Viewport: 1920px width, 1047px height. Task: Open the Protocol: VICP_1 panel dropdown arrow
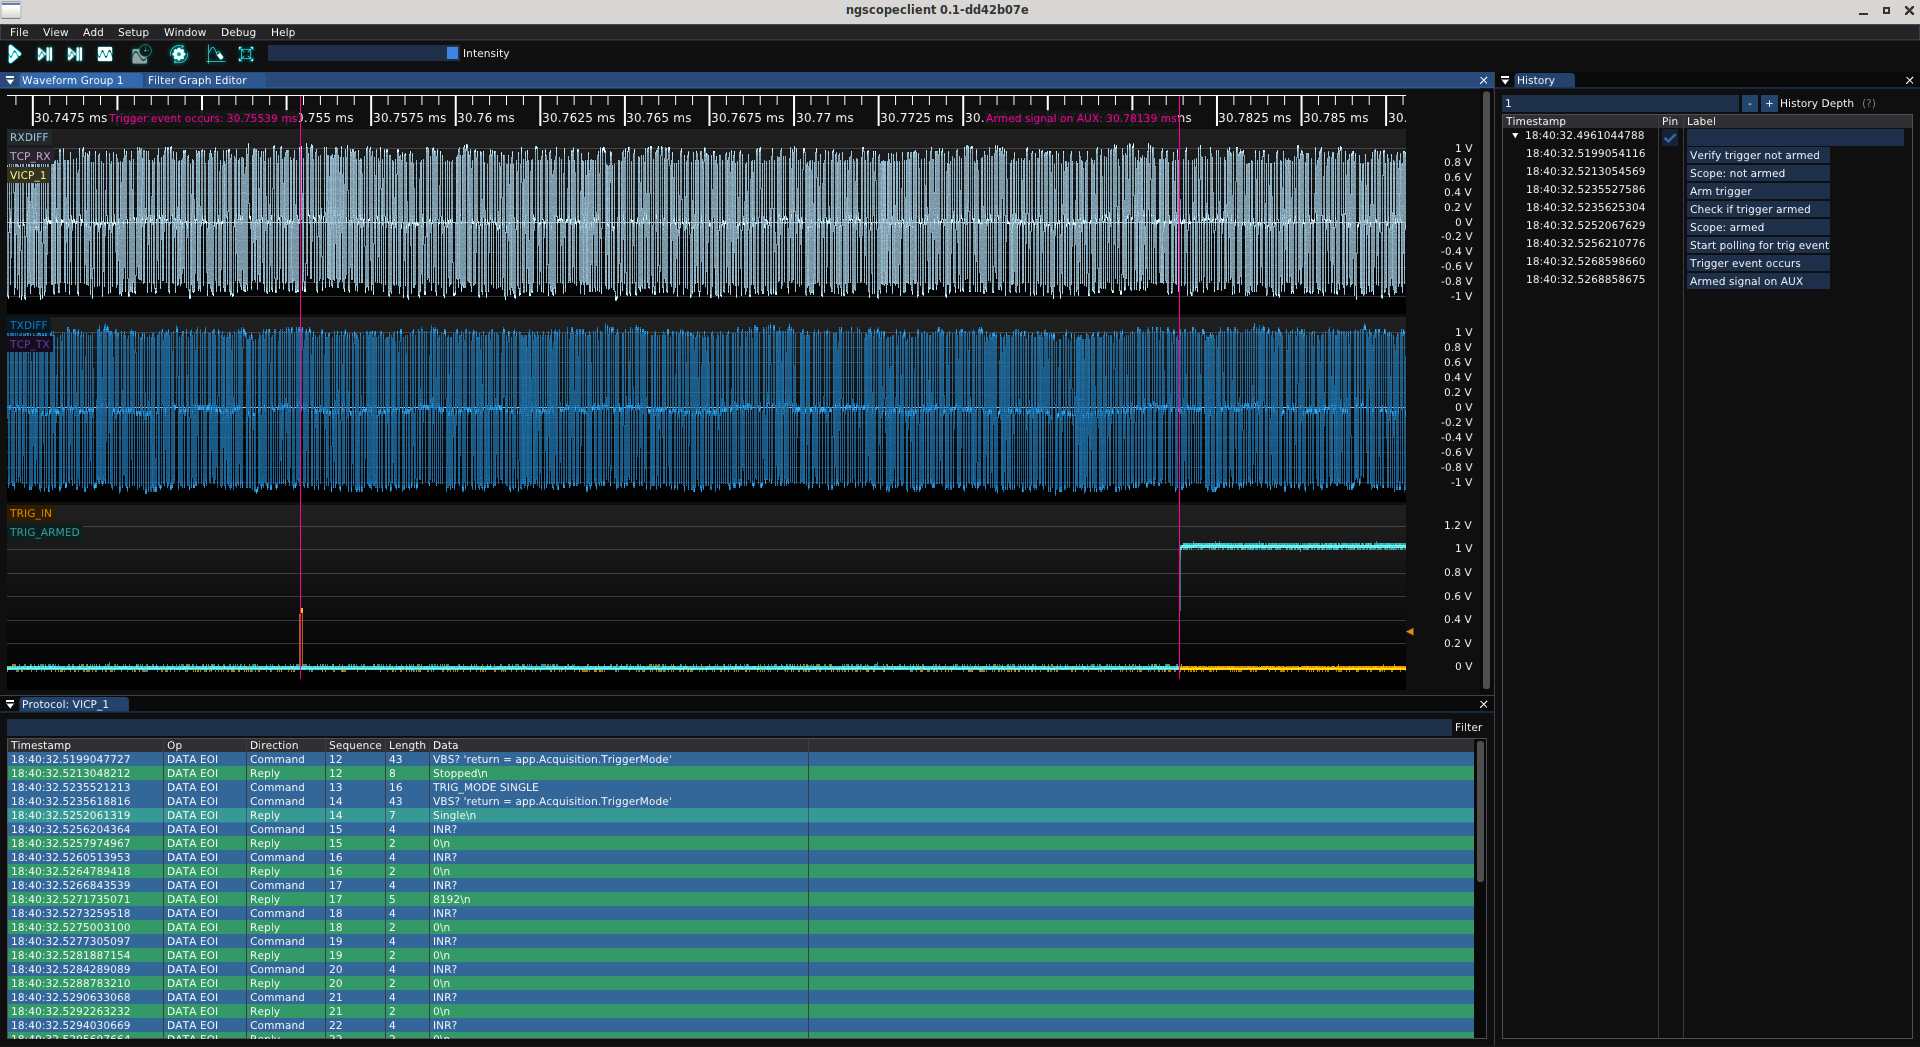coord(11,705)
